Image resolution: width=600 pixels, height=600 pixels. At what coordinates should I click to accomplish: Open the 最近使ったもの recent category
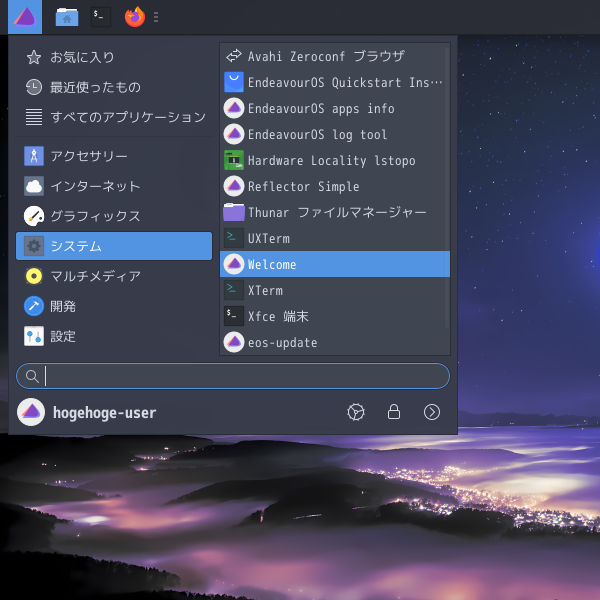114,87
